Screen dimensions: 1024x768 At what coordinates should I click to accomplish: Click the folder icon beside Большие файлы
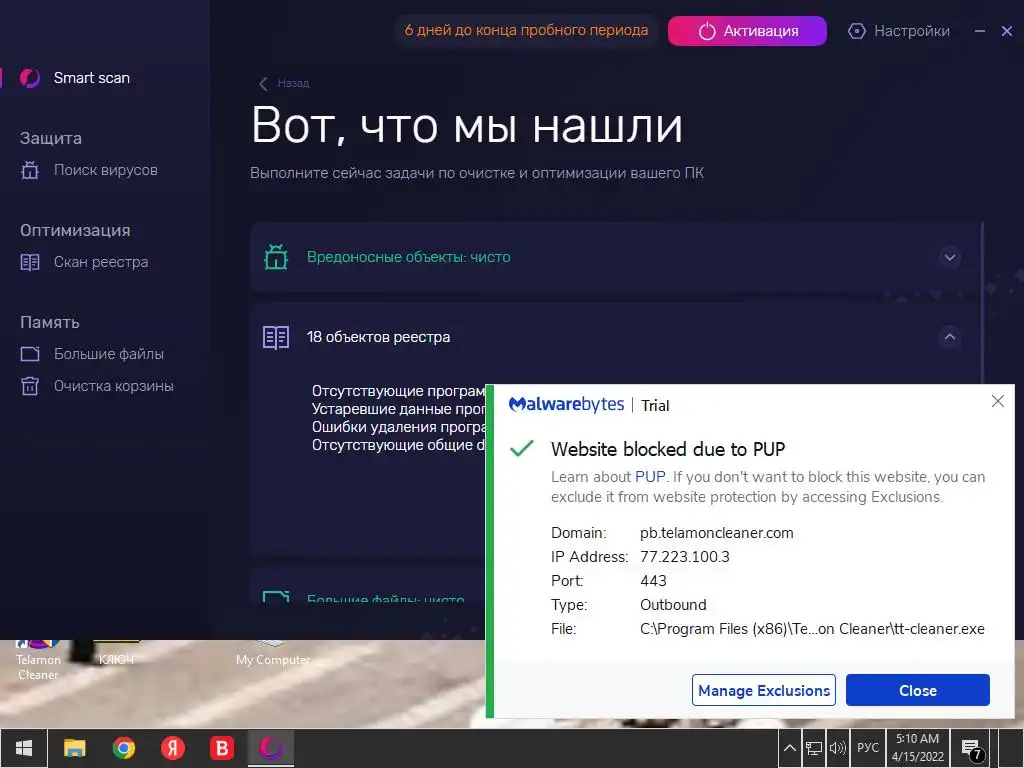coord(30,354)
